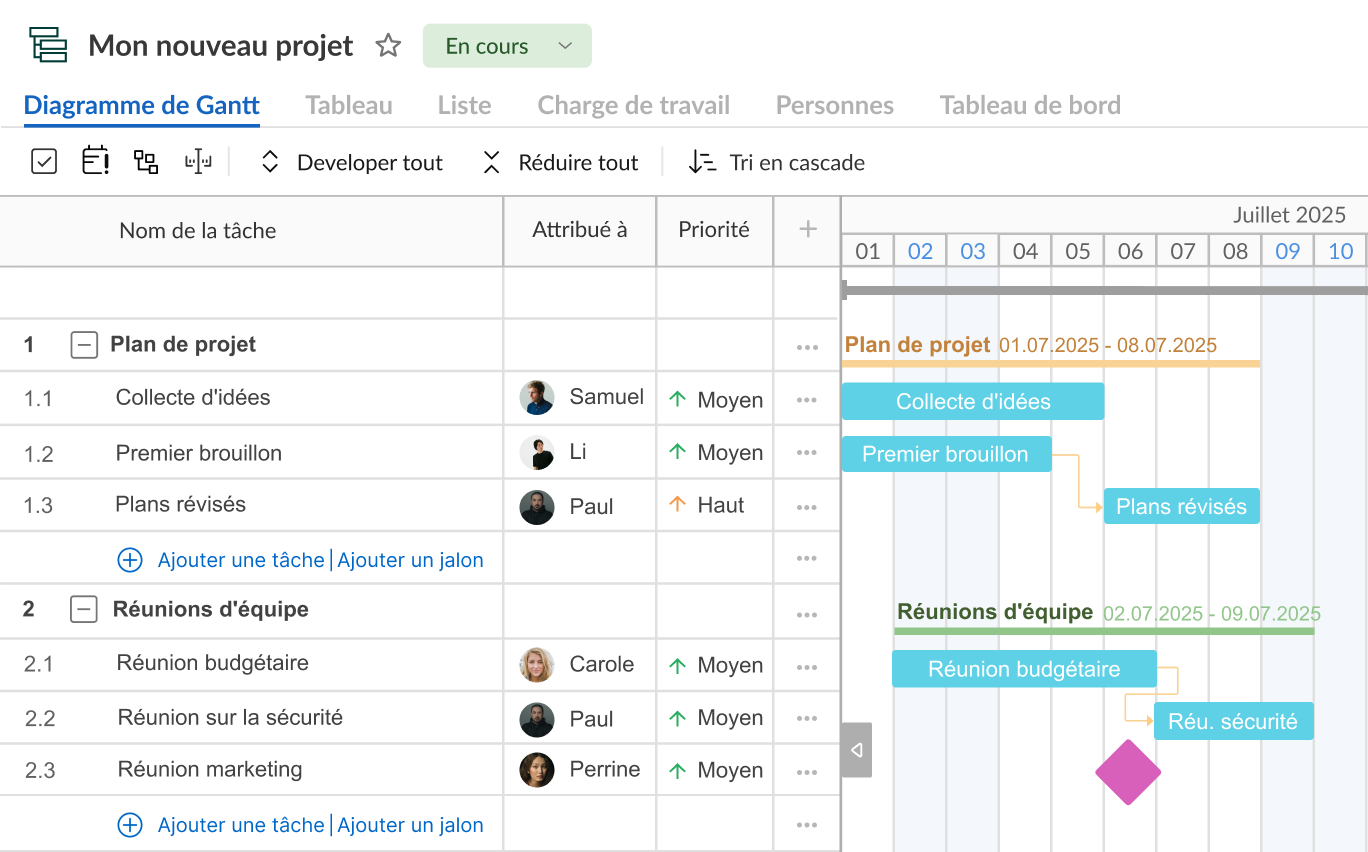
Task: Activate Developer tout expand icon
Action: (269, 161)
